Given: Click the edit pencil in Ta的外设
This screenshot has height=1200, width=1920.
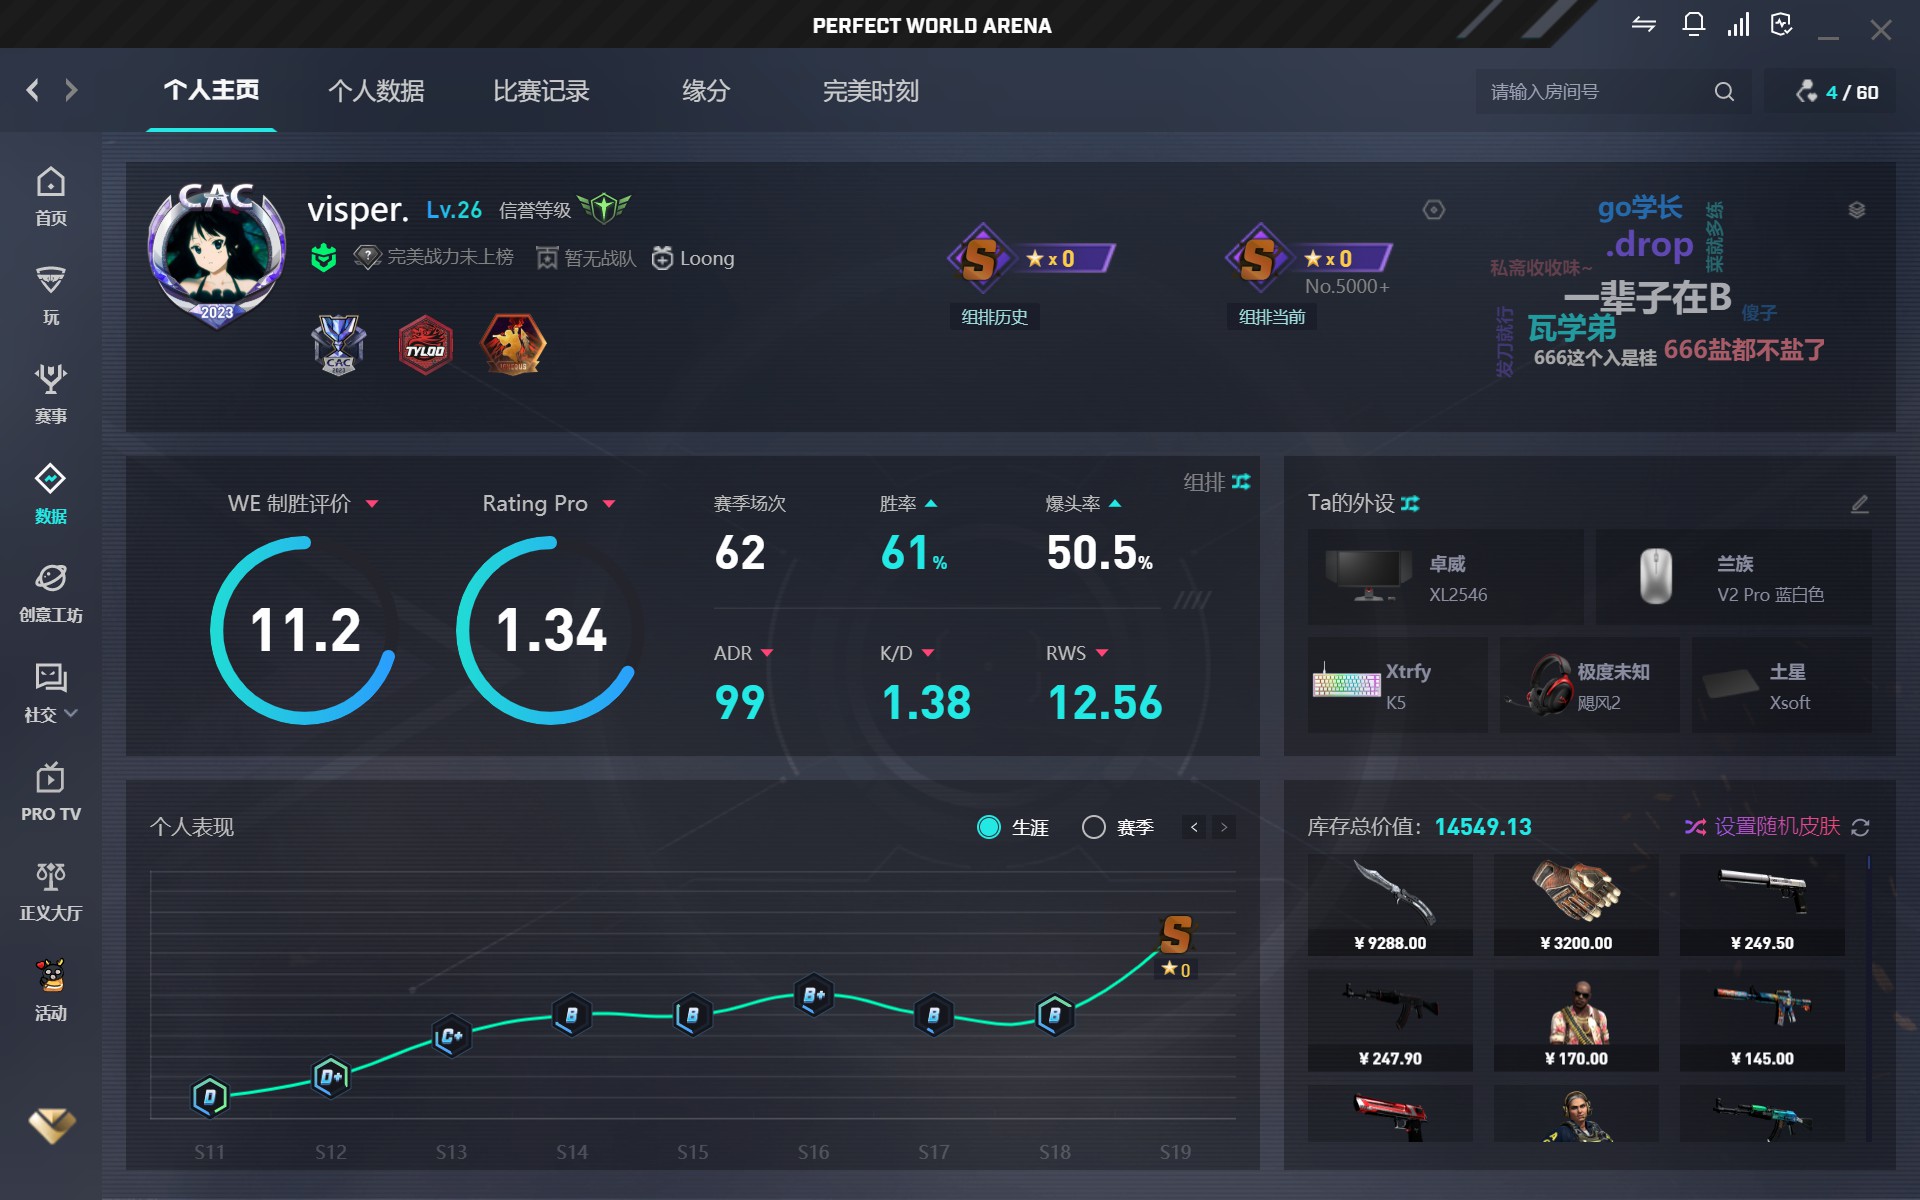Looking at the screenshot, I should click(x=1859, y=504).
